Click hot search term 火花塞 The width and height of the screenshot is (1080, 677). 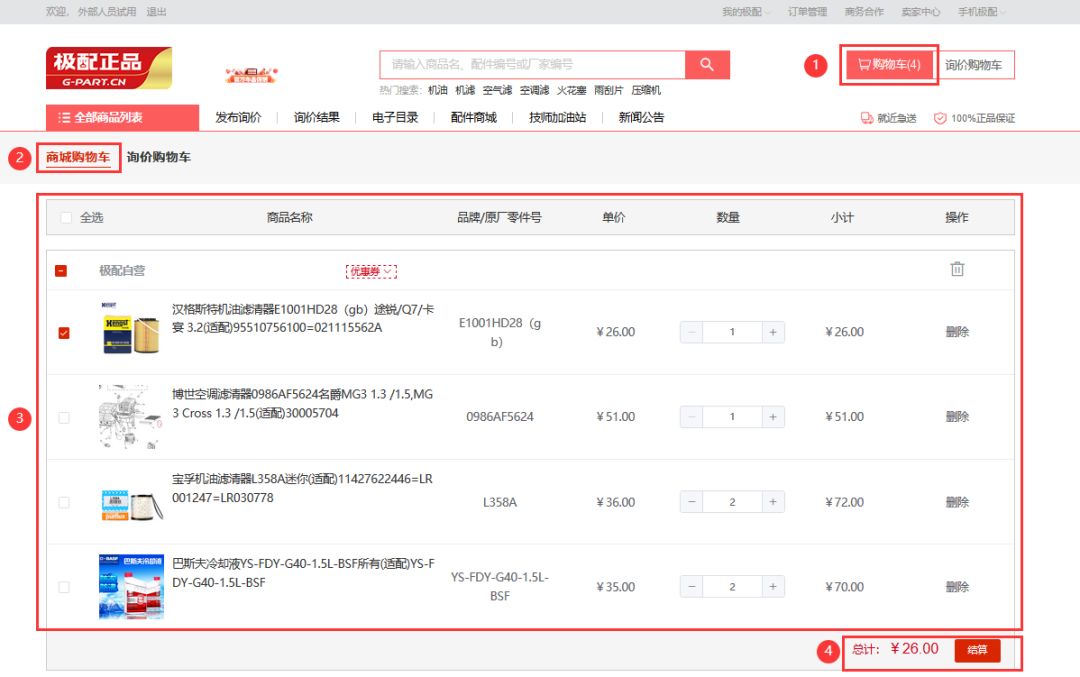[572, 90]
